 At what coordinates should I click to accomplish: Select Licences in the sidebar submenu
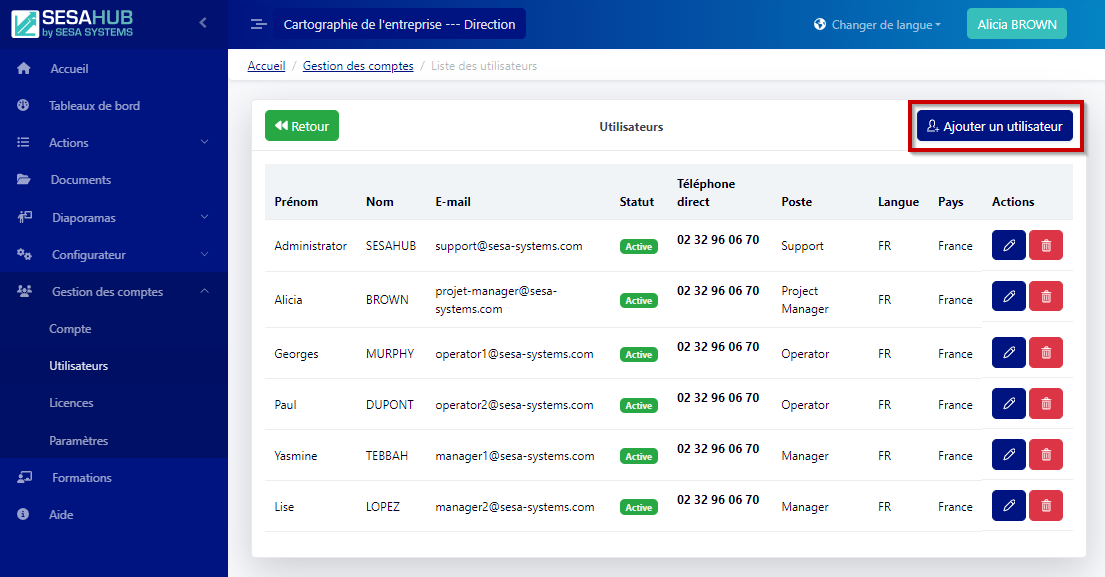click(71, 403)
